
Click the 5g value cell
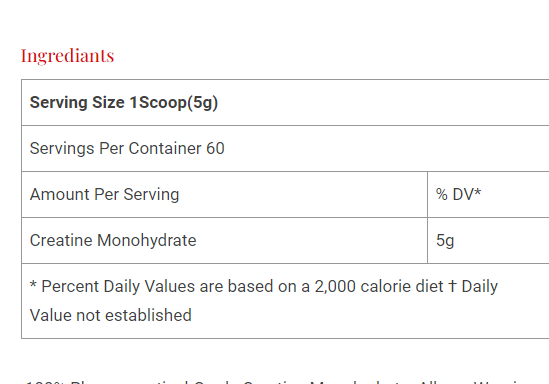pyautogui.click(x=488, y=240)
